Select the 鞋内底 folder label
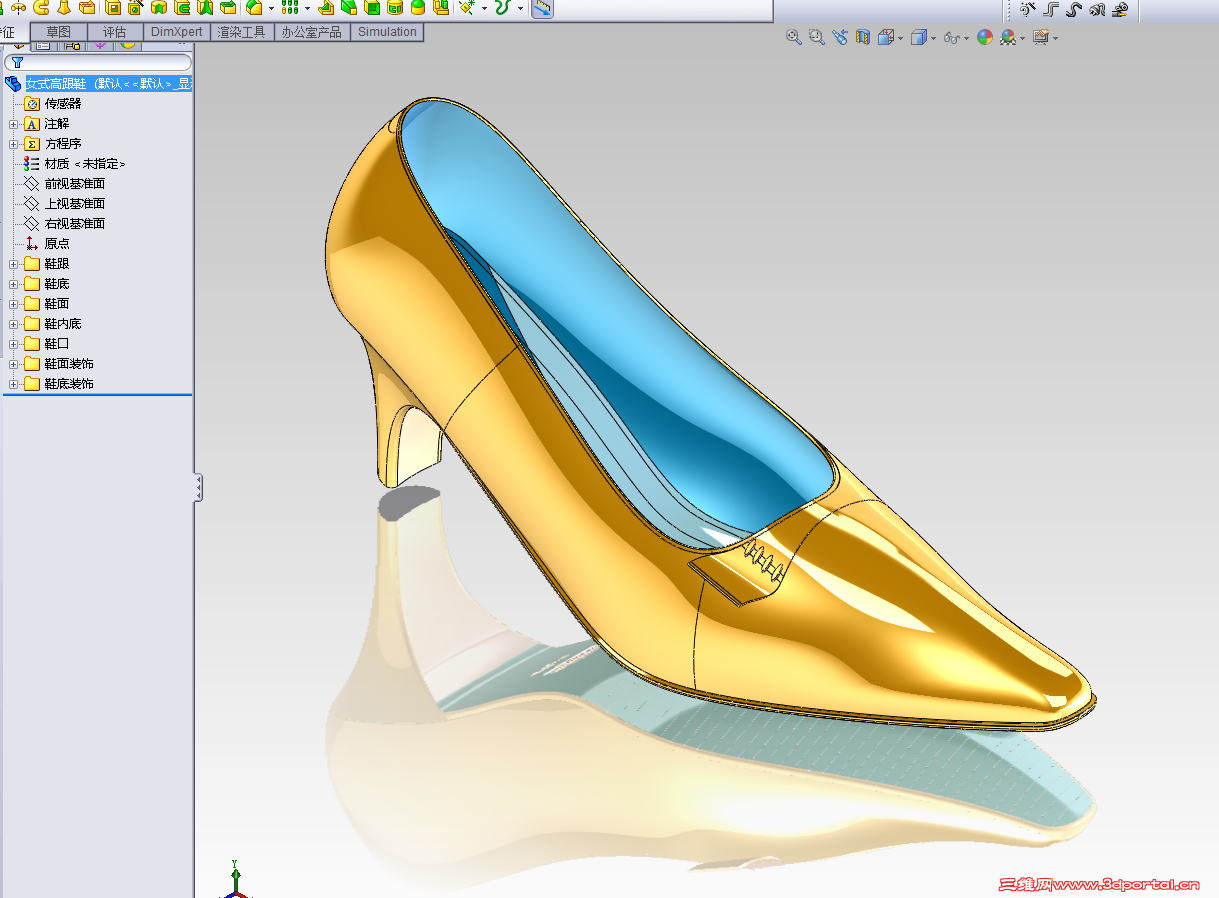The height and width of the screenshot is (898, 1219). (x=63, y=324)
